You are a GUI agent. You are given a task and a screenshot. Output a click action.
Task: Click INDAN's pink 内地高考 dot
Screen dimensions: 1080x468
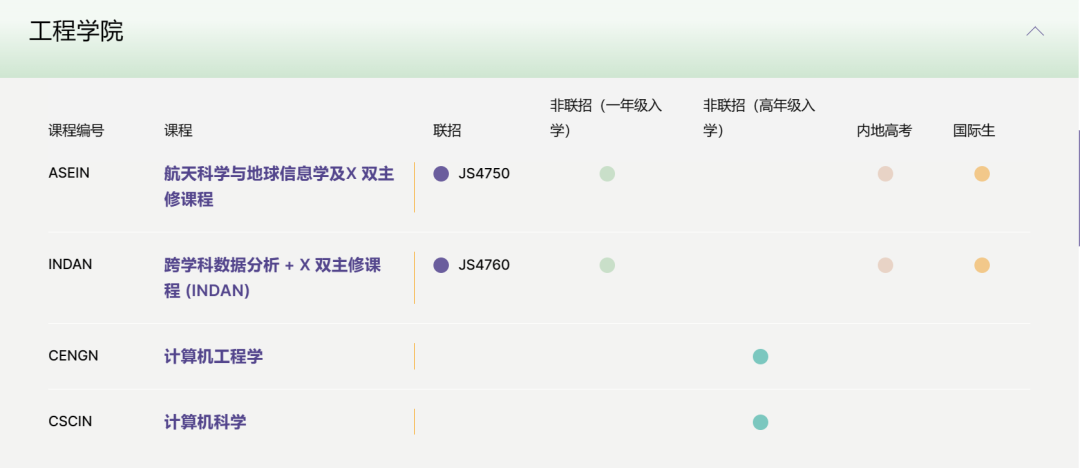(x=885, y=265)
